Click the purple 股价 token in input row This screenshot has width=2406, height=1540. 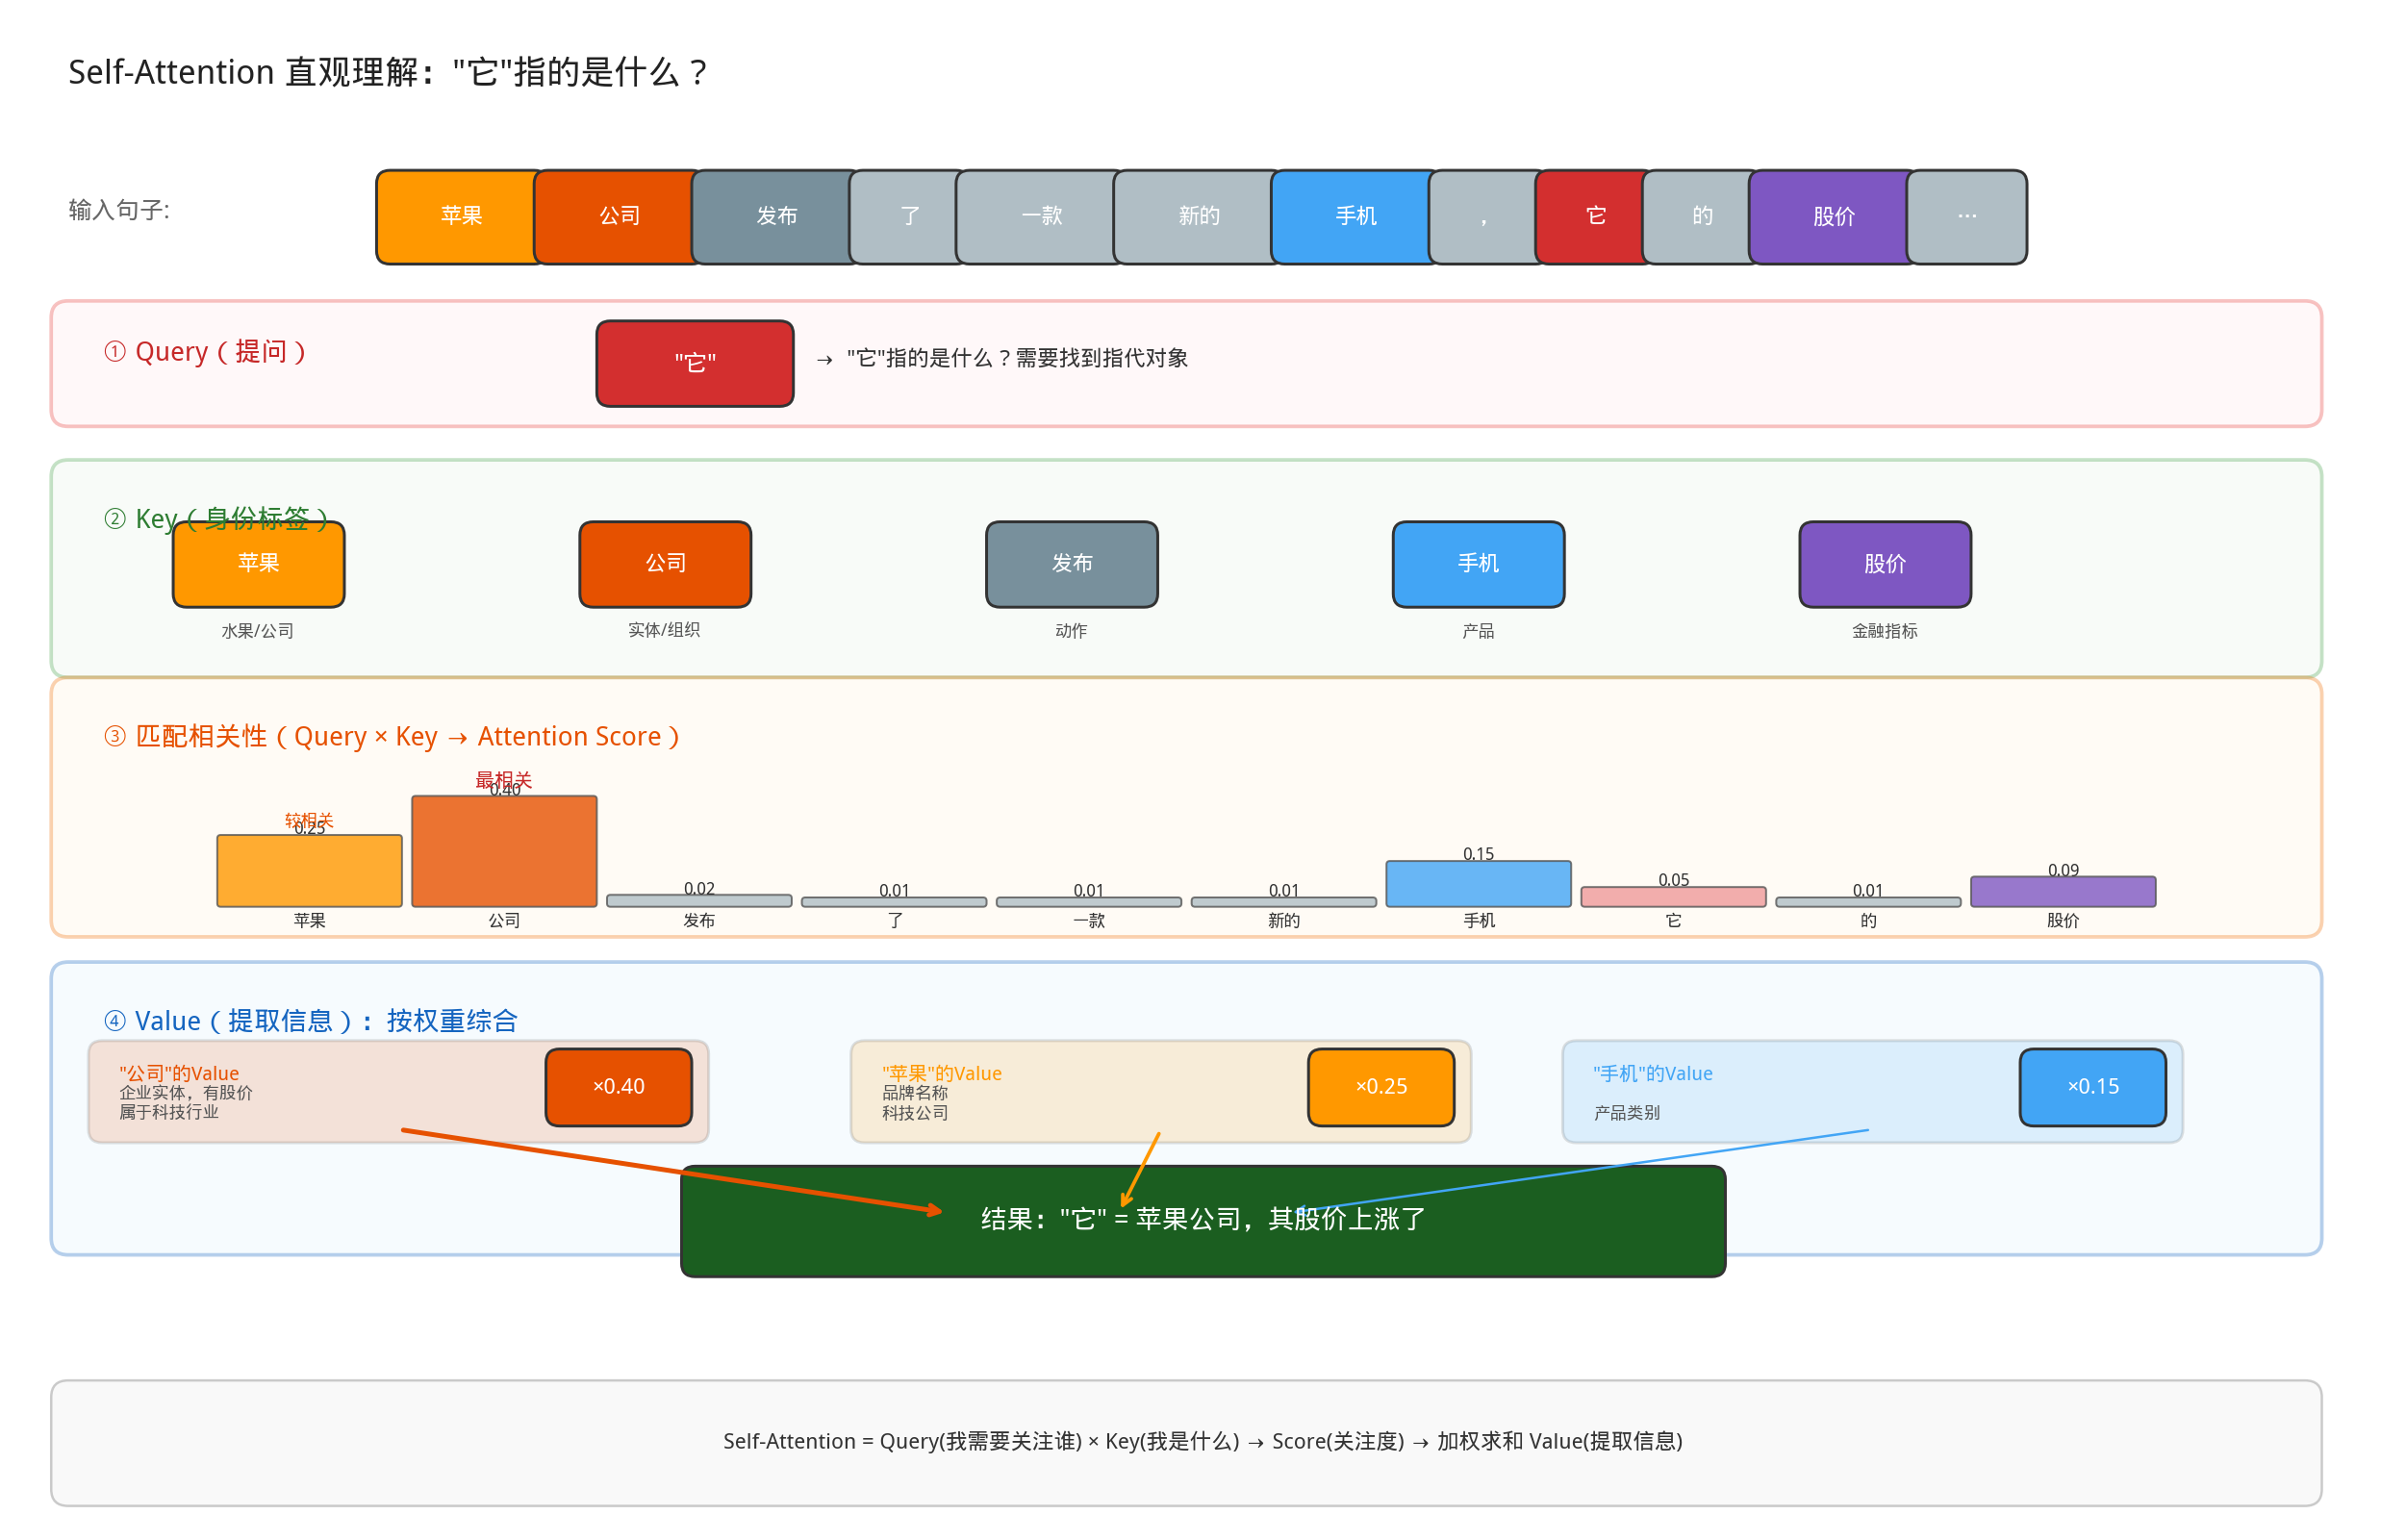[1832, 216]
